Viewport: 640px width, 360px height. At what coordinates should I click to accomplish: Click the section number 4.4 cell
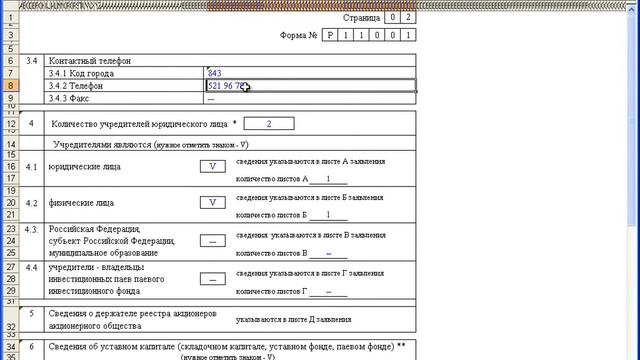click(31, 267)
